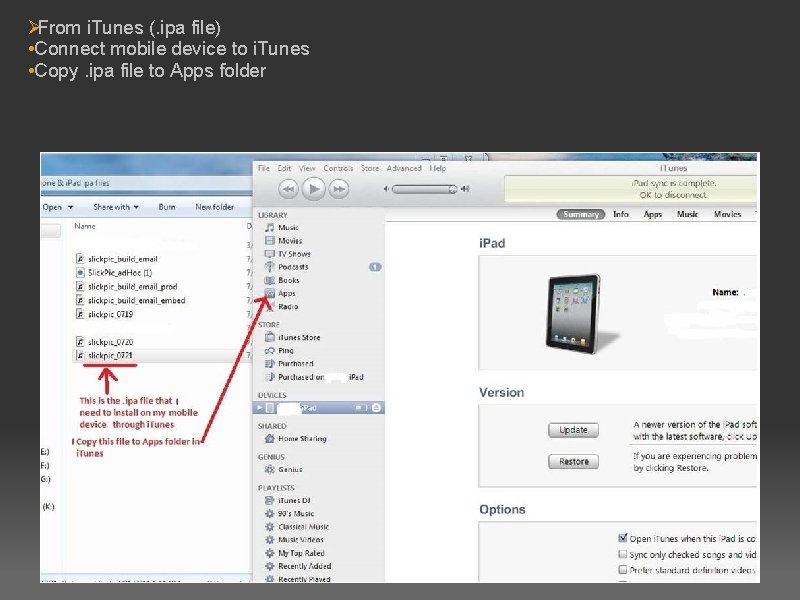Go to the iTunes Store
Viewport: 800px width, 600px height.
coord(299,337)
